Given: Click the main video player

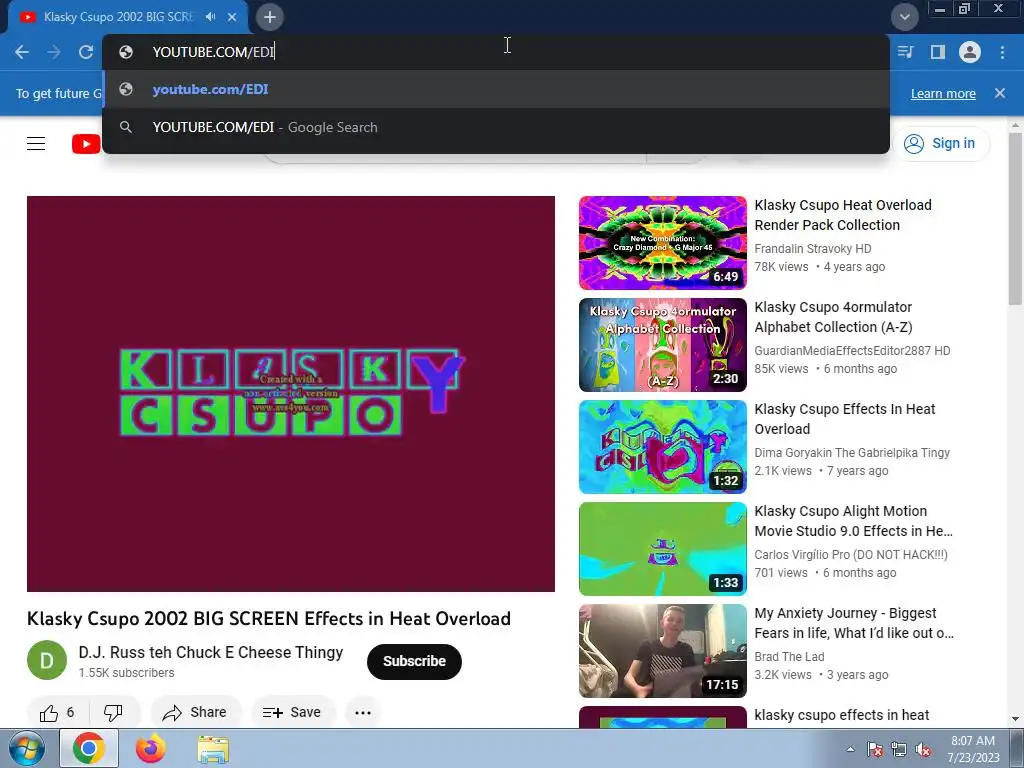Looking at the screenshot, I should [291, 394].
